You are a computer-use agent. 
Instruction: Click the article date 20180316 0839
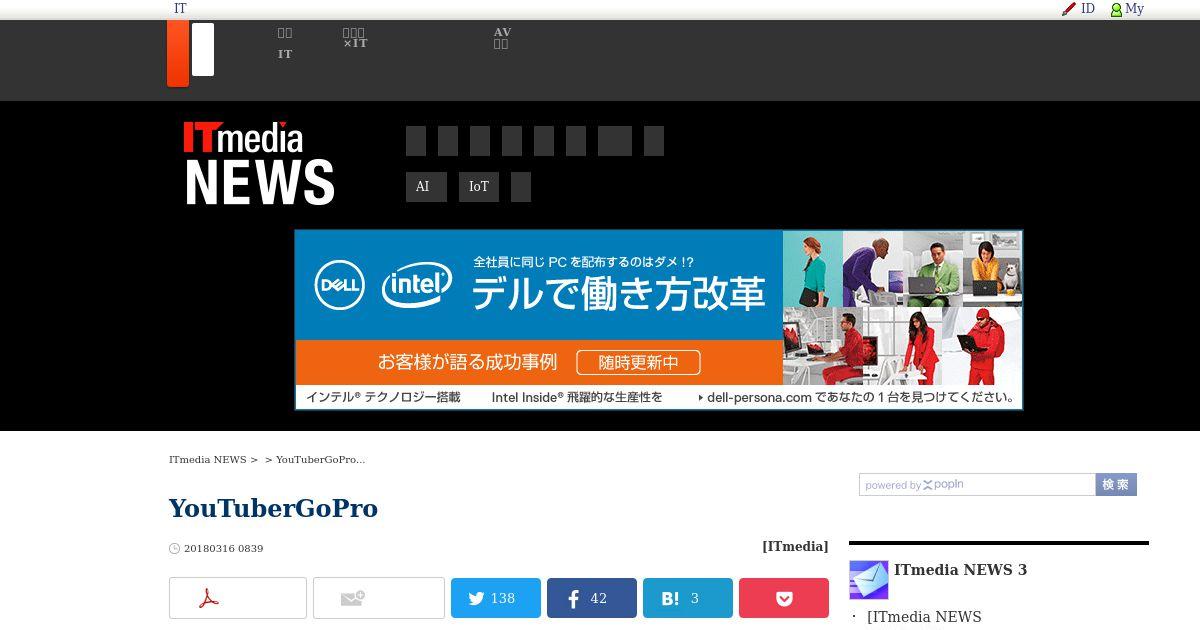point(223,548)
